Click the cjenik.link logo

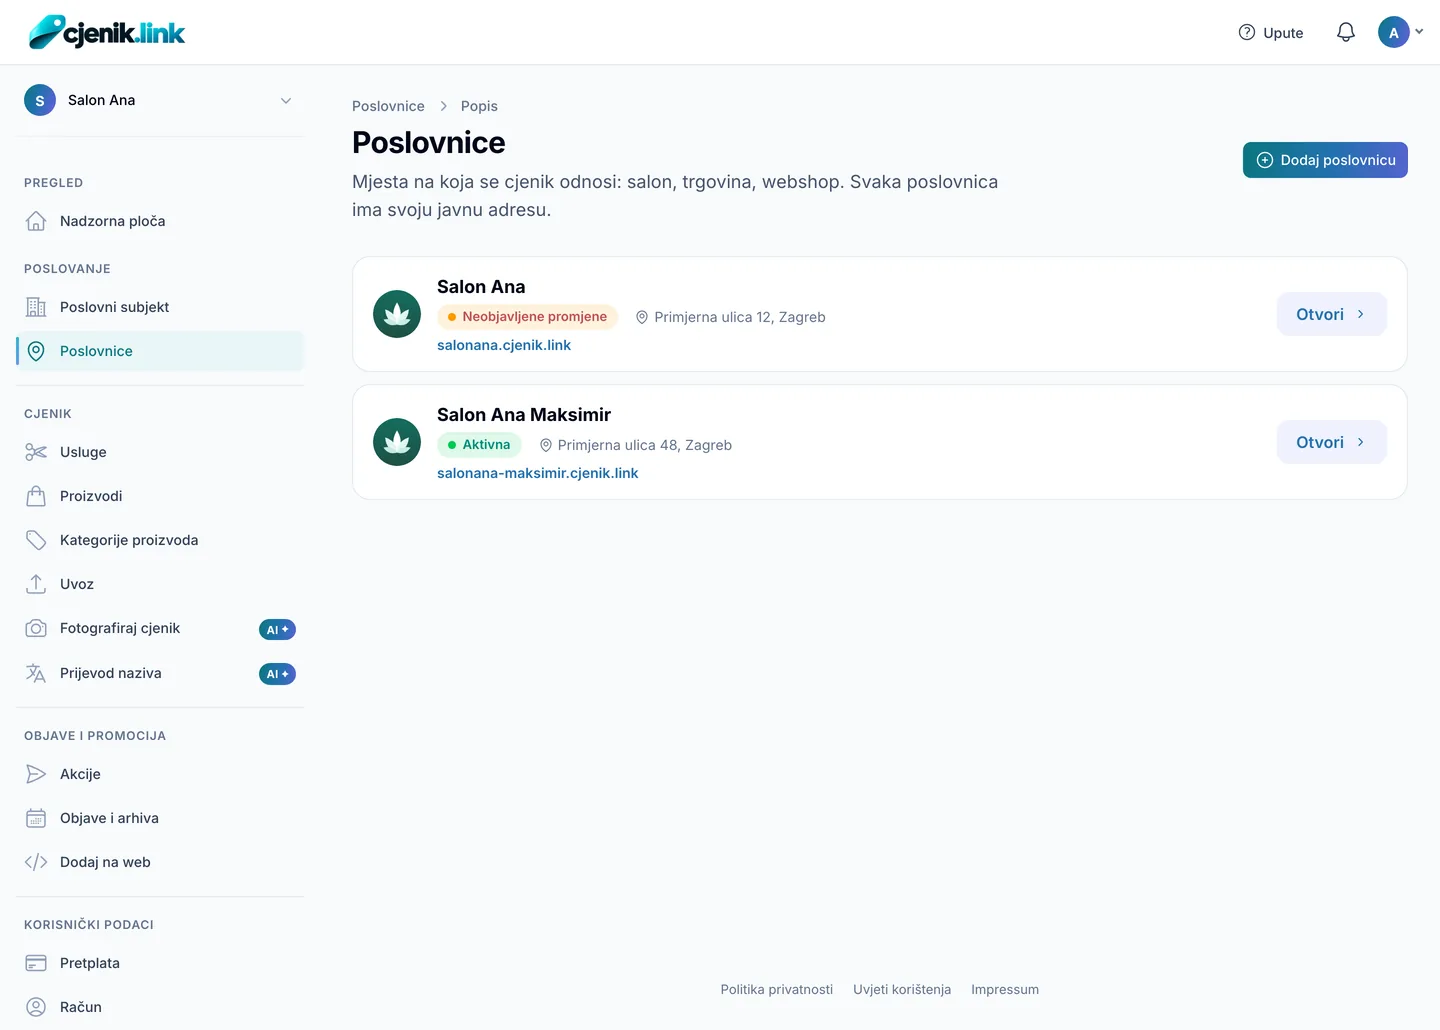(107, 32)
